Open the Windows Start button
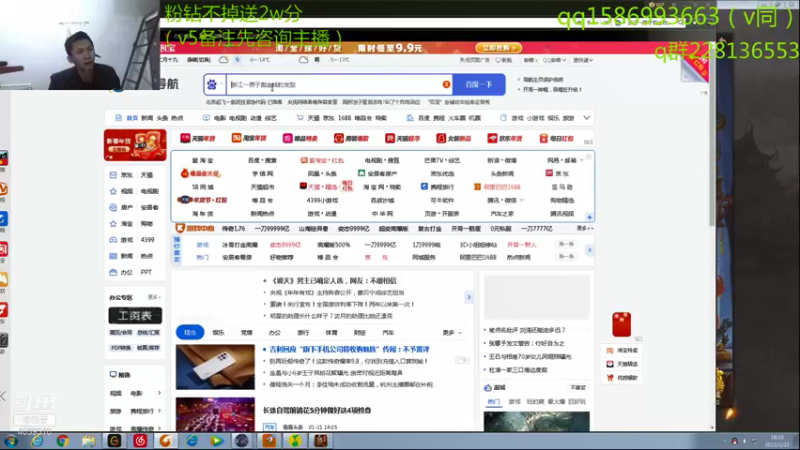The height and width of the screenshot is (450, 800). [x=11, y=441]
